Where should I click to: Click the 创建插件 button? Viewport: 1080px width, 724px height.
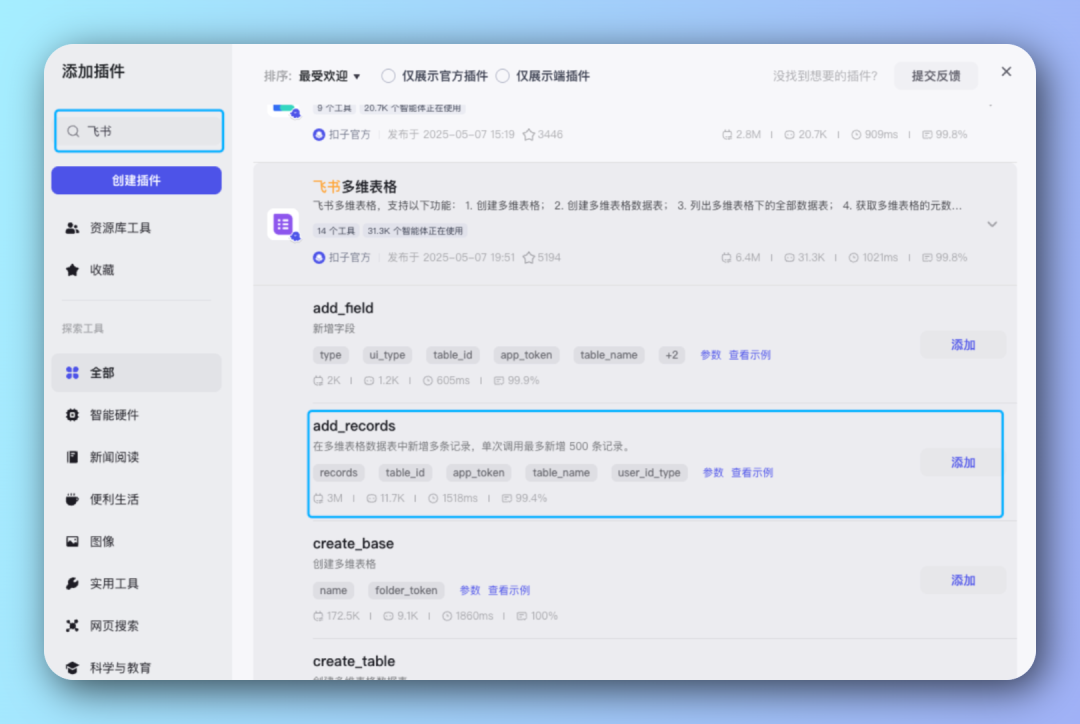coord(136,180)
